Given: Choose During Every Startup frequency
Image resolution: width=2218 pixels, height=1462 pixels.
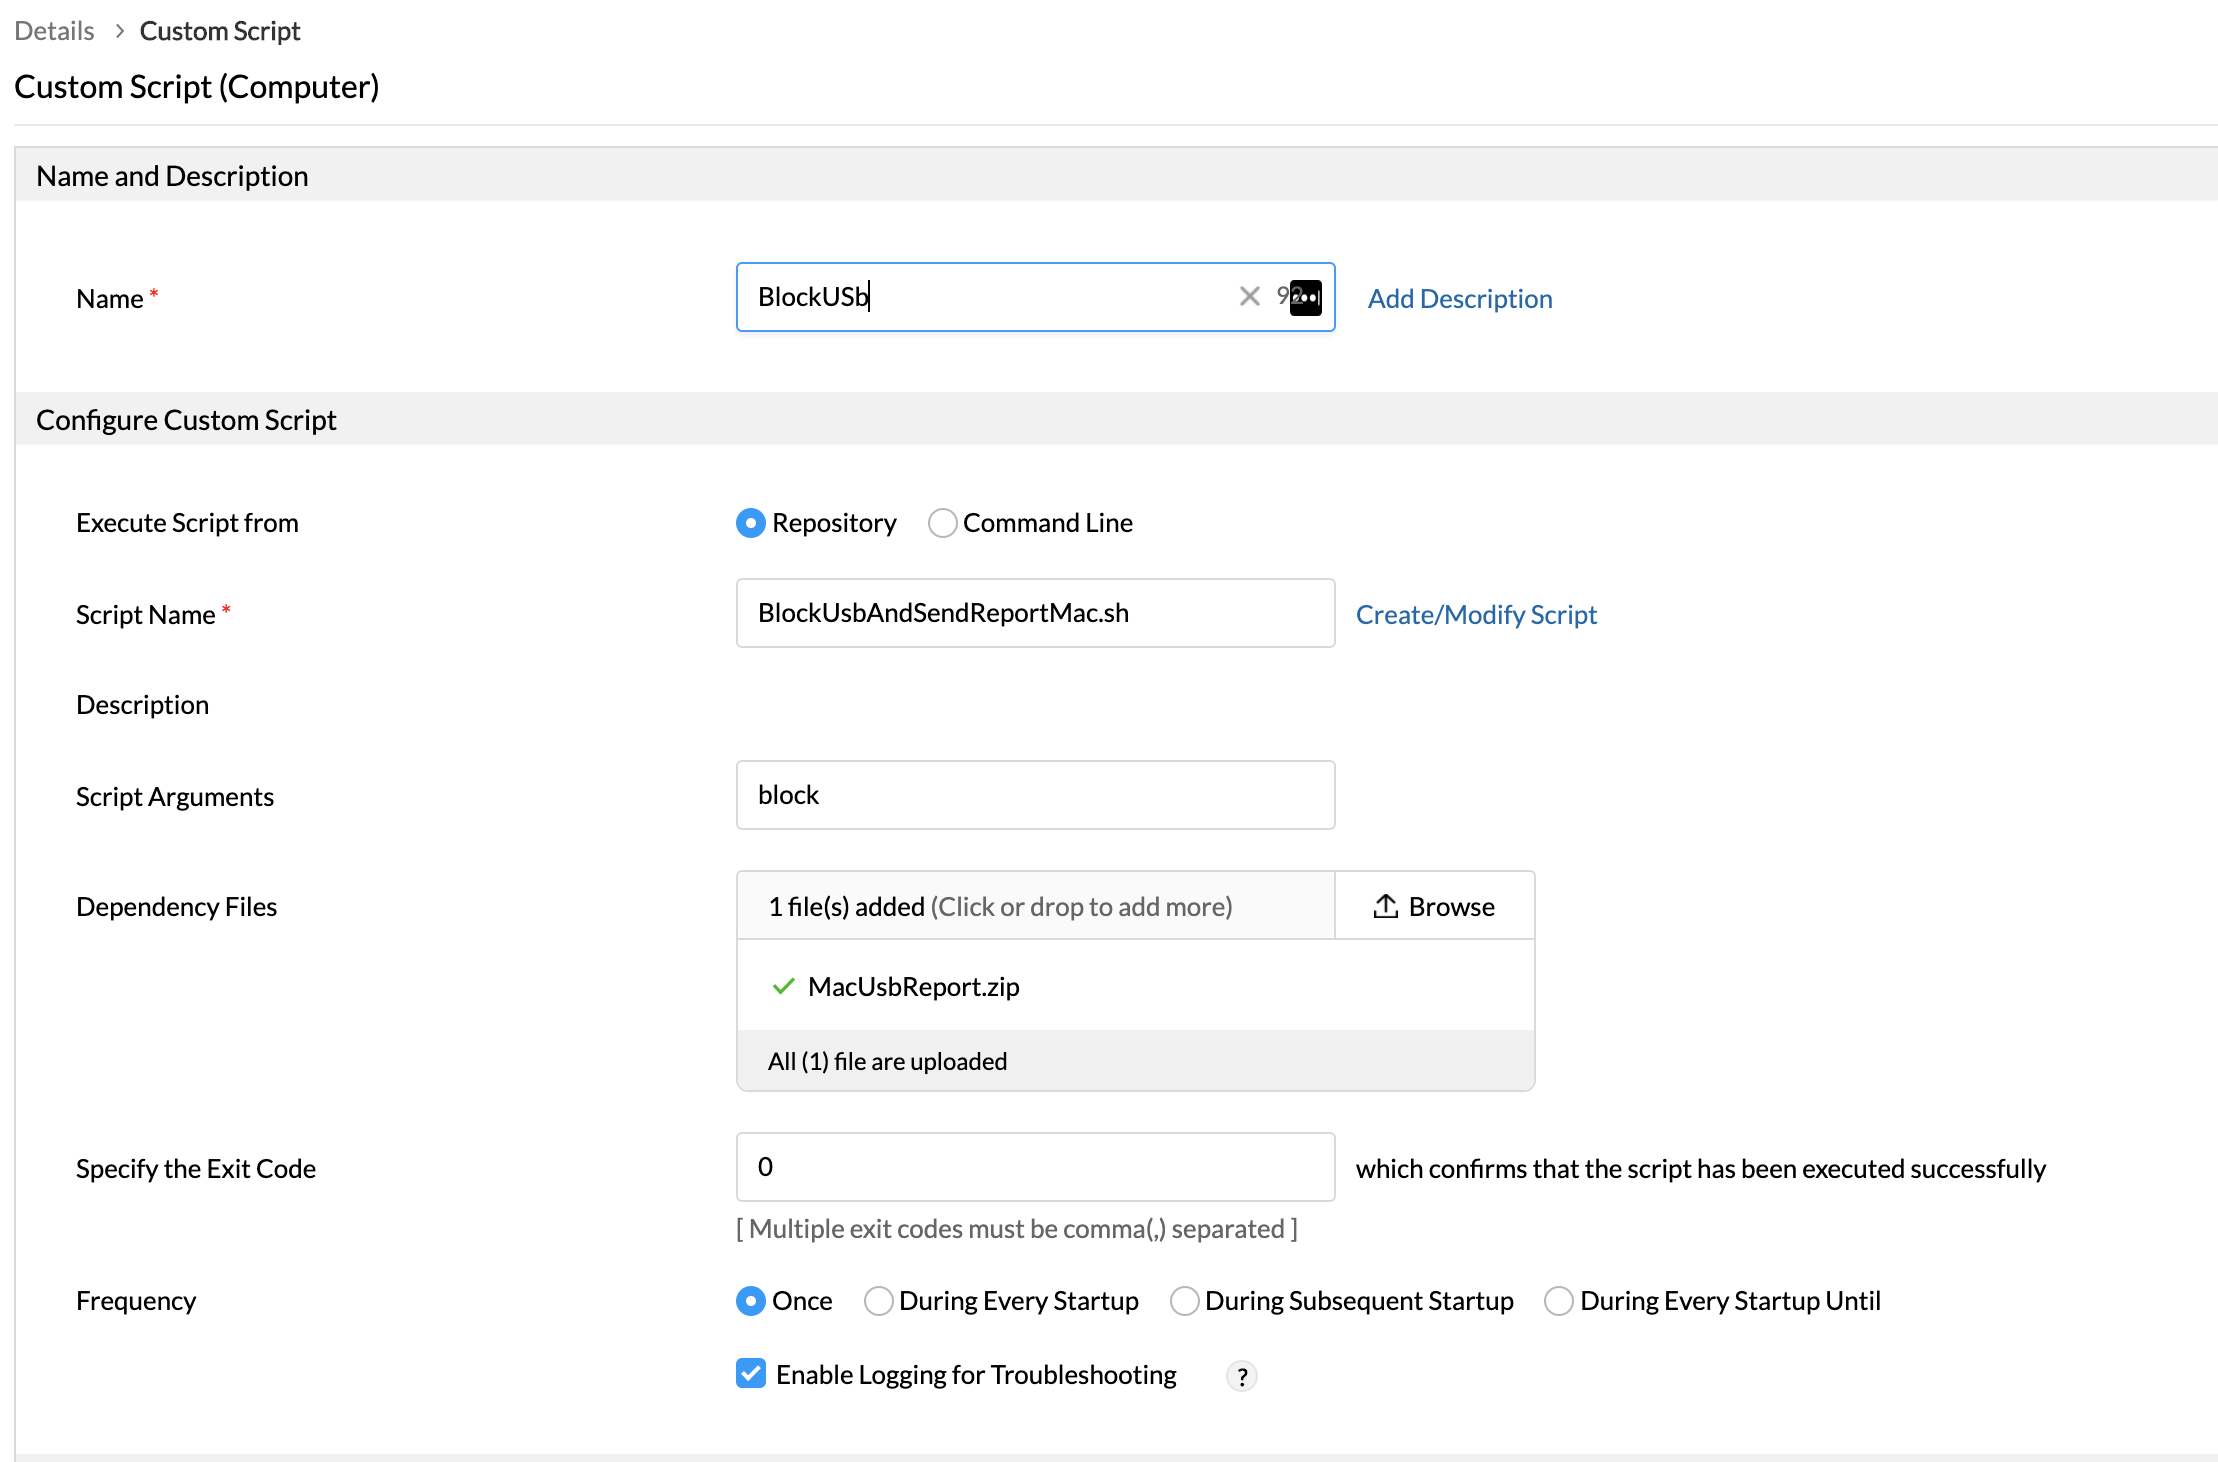Looking at the screenshot, I should 878,1301.
